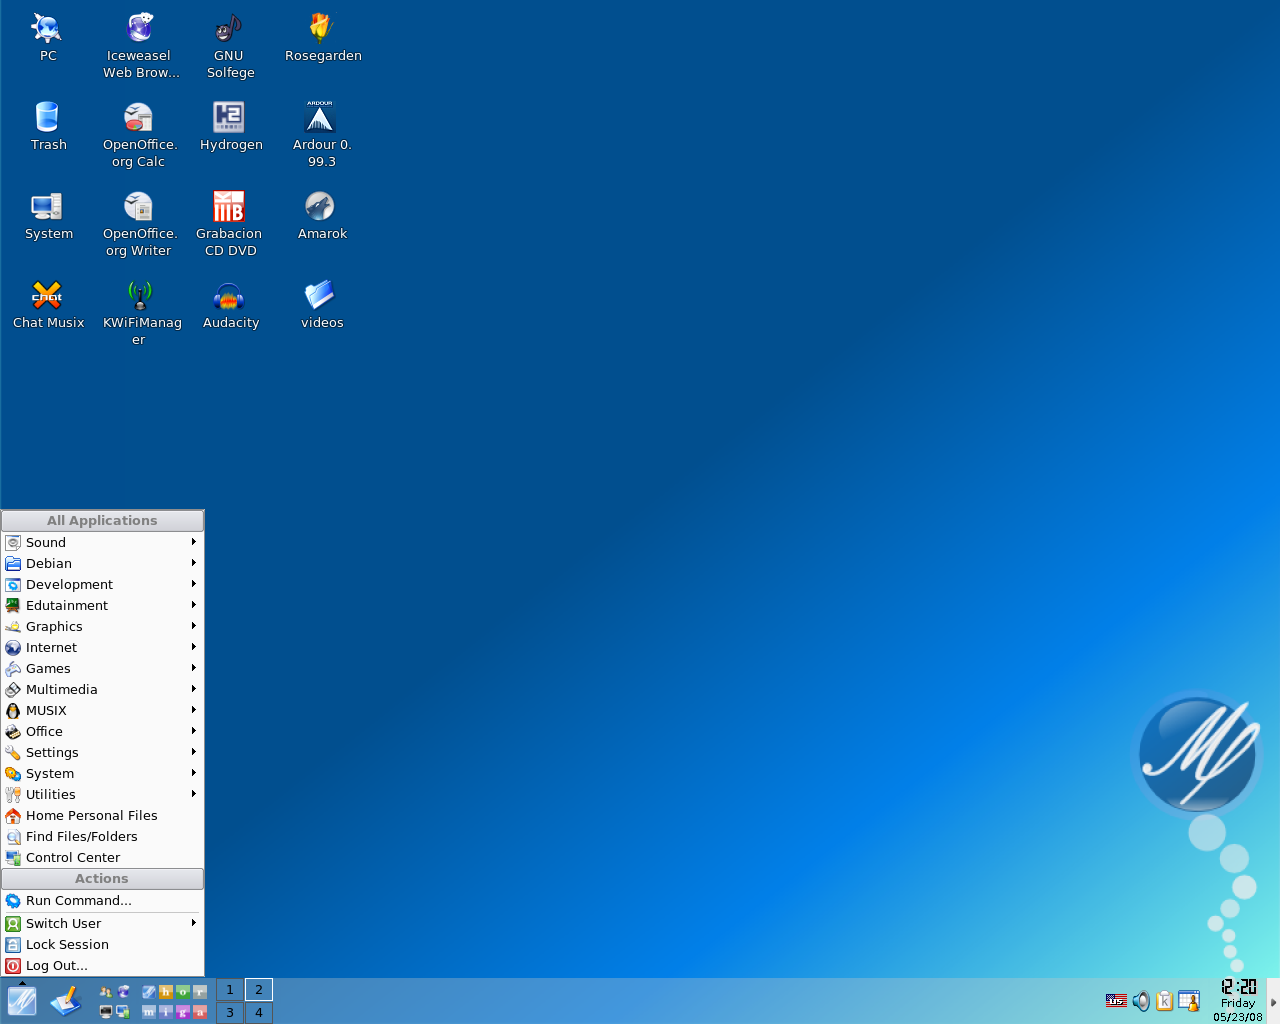This screenshot has width=1280, height=1024.
Task: Expand the Edutainment submenu
Action: point(102,605)
